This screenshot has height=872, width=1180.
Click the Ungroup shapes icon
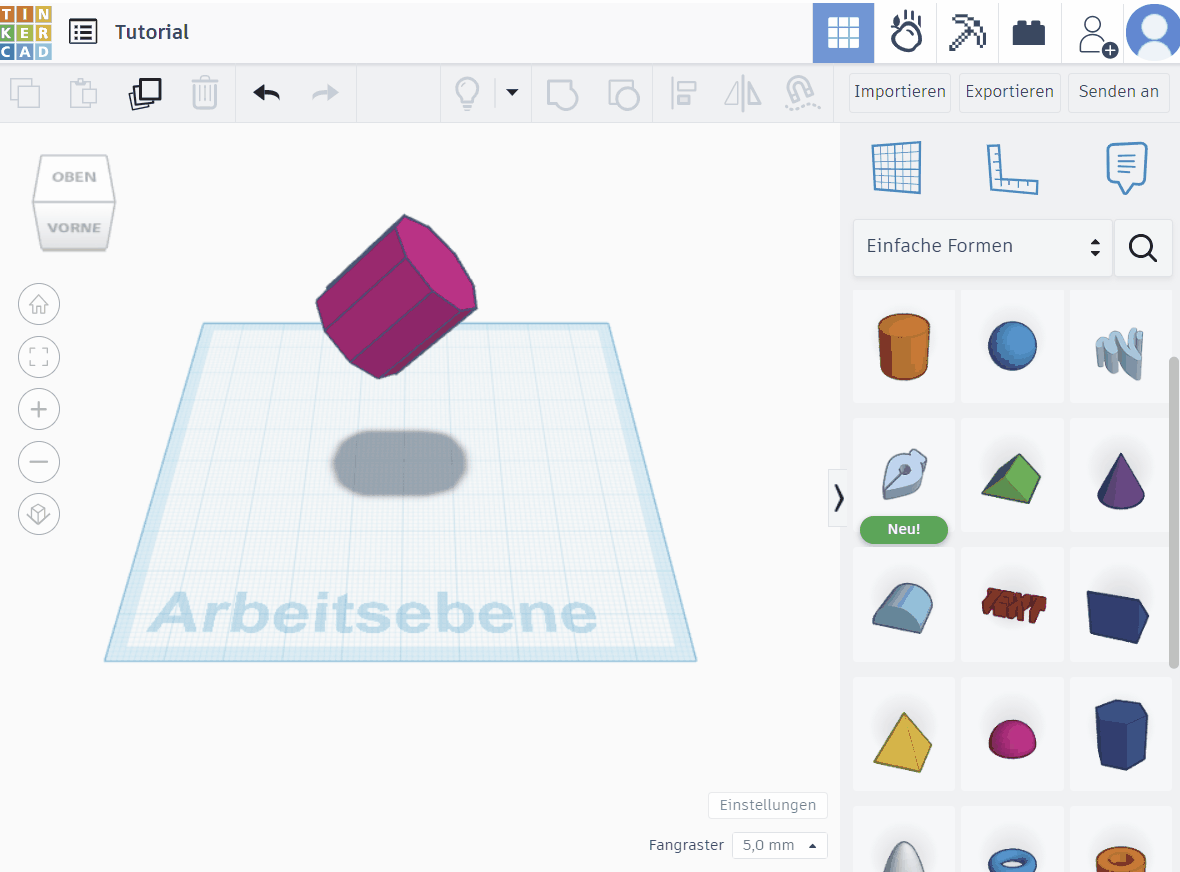click(623, 93)
